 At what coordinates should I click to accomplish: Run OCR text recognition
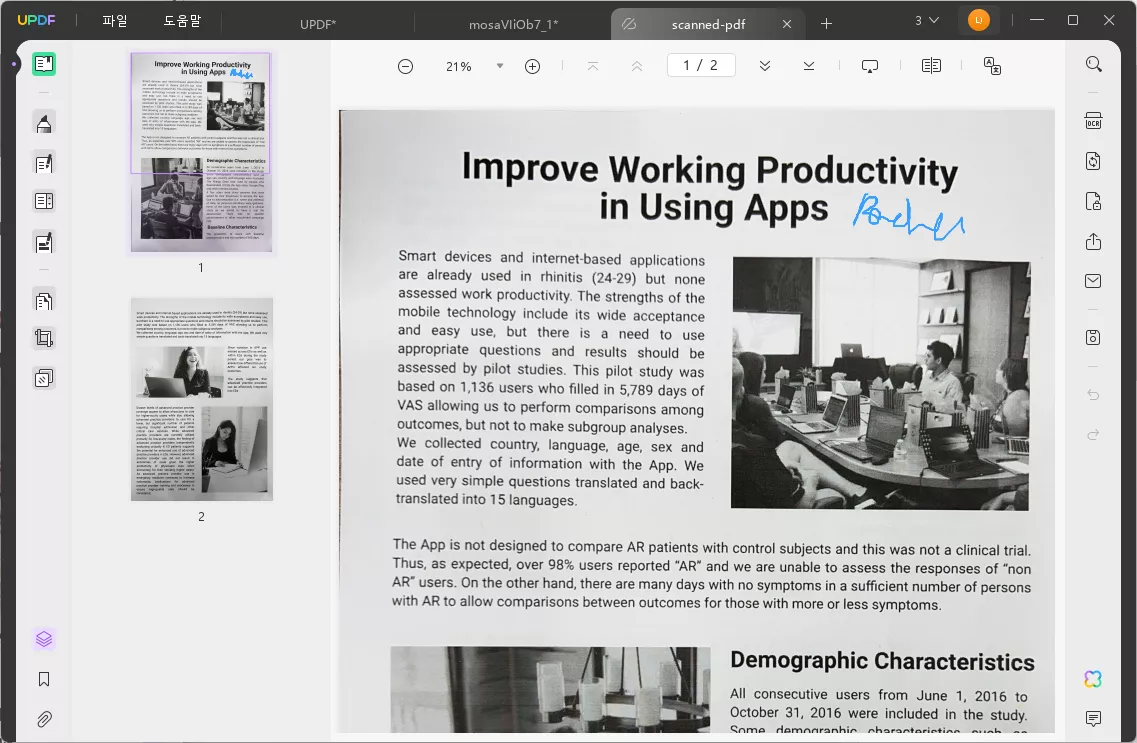(1093, 121)
